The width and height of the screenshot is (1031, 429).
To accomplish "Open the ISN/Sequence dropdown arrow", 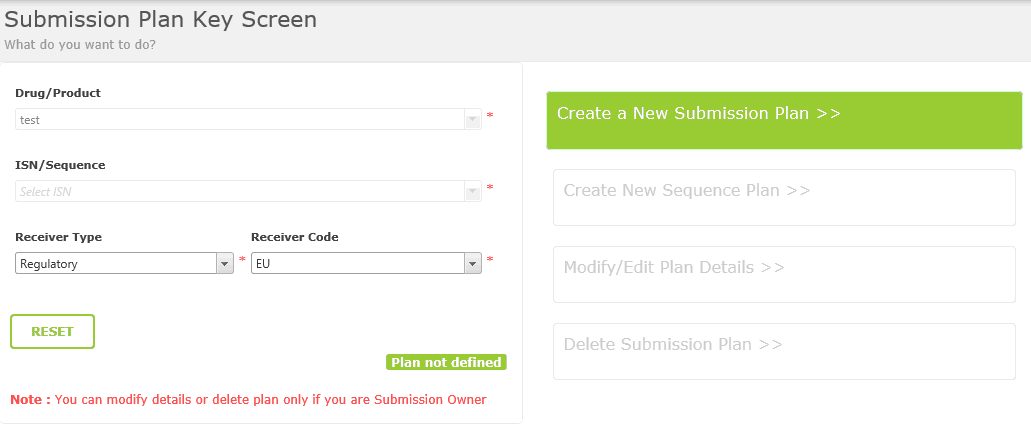I will point(473,191).
